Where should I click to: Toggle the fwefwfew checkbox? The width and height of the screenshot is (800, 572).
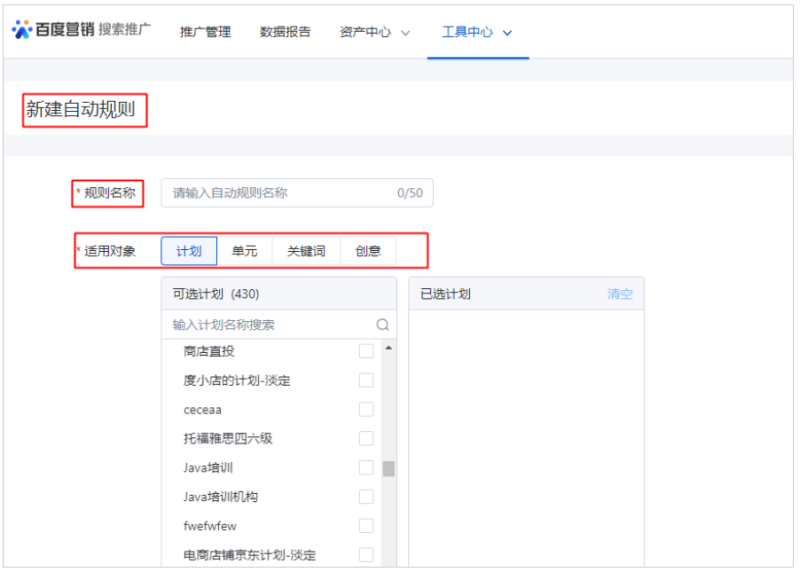point(366,525)
